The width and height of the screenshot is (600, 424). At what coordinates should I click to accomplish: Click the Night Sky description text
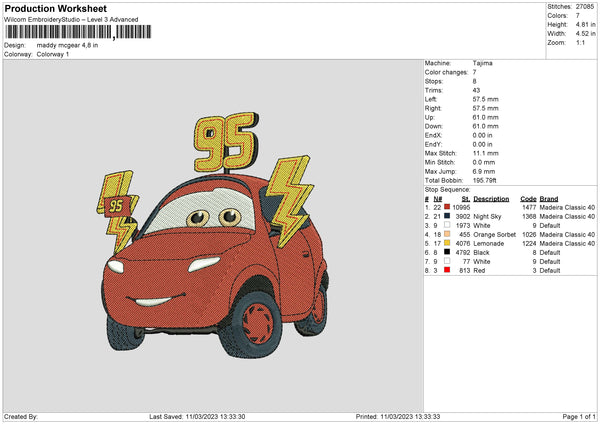point(487,216)
